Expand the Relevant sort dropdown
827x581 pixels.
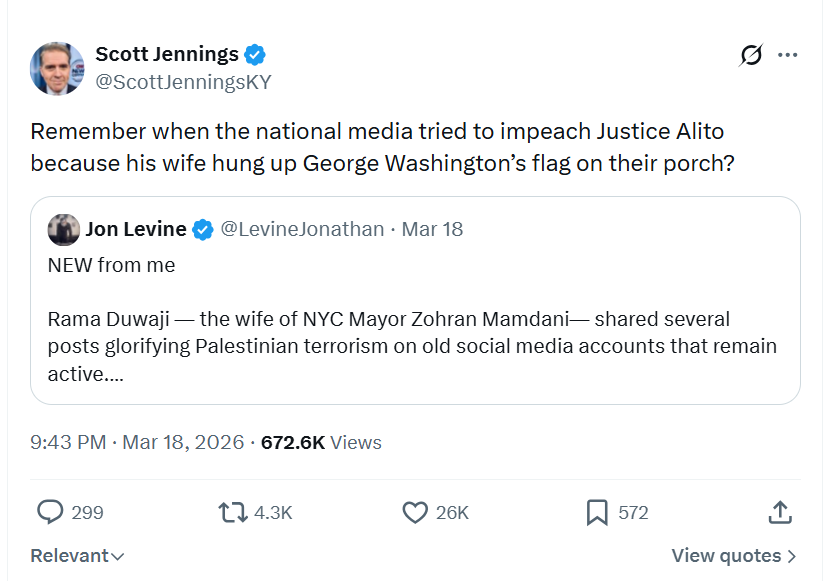[x=77, y=556]
